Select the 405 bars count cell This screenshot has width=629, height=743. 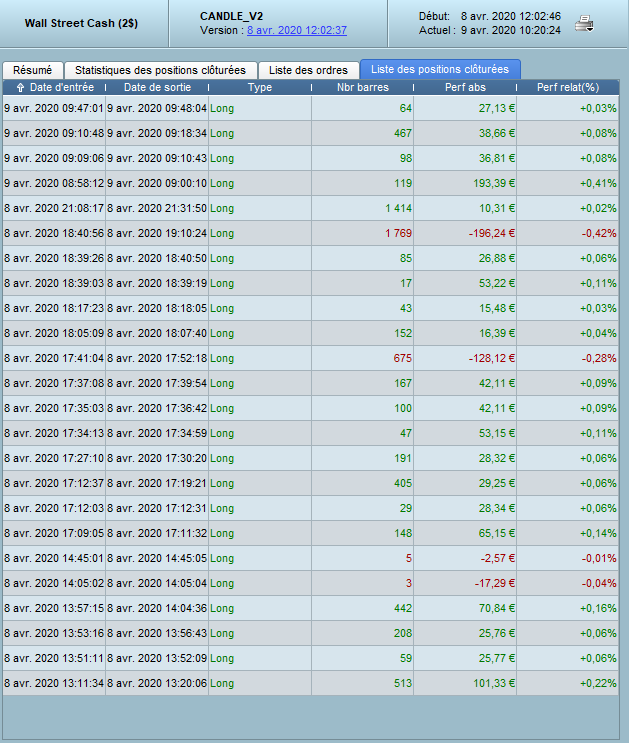[363, 483]
